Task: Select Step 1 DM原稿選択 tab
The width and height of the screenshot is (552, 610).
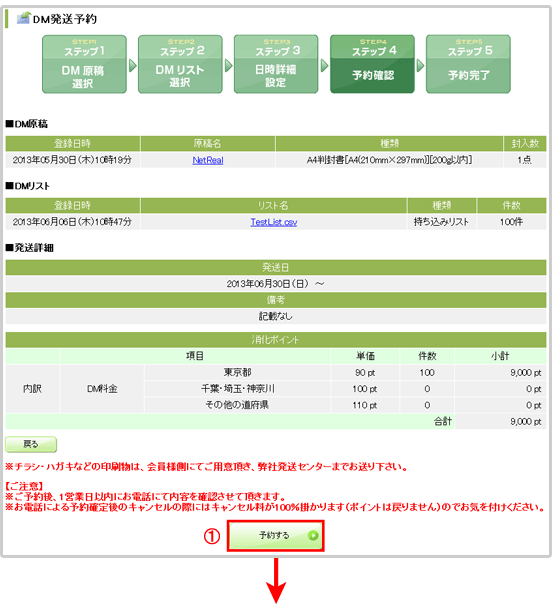Action: (x=84, y=64)
